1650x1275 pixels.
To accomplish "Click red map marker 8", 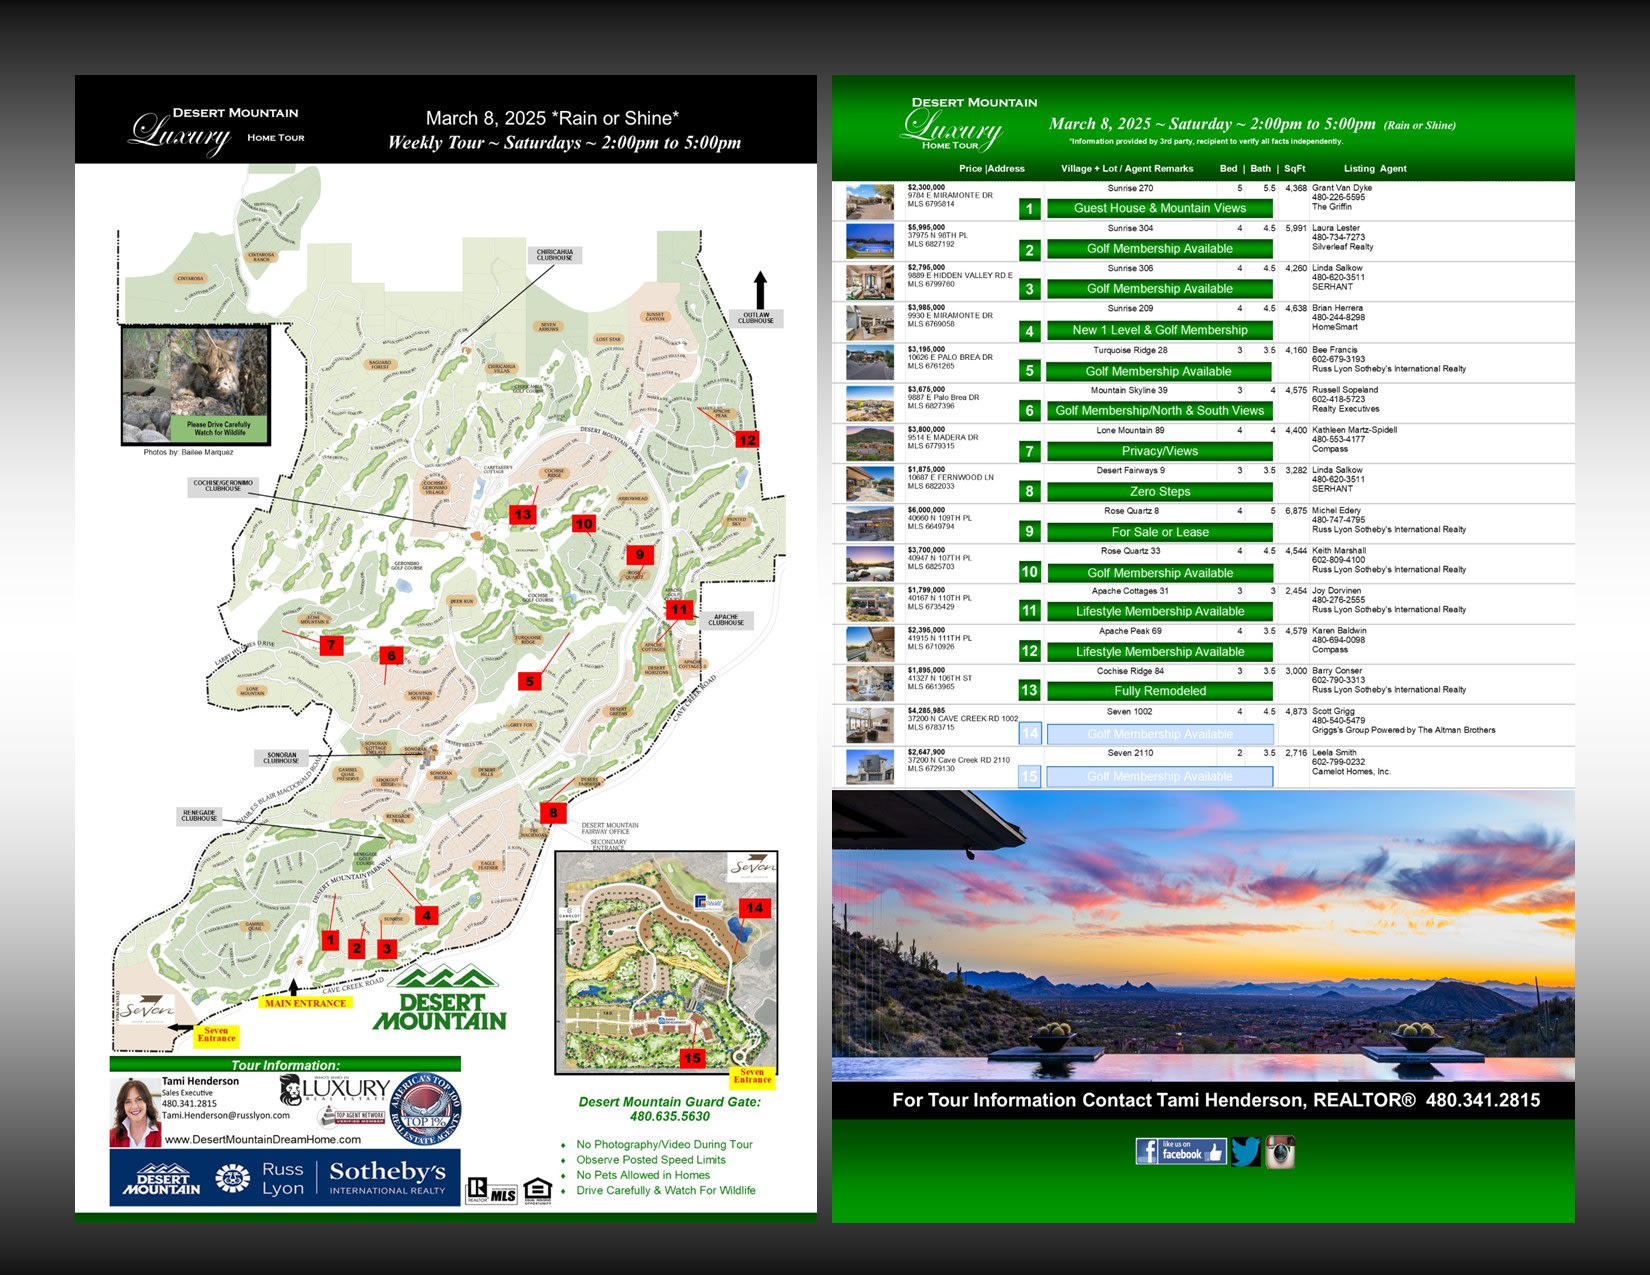I will (x=553, y=812).
